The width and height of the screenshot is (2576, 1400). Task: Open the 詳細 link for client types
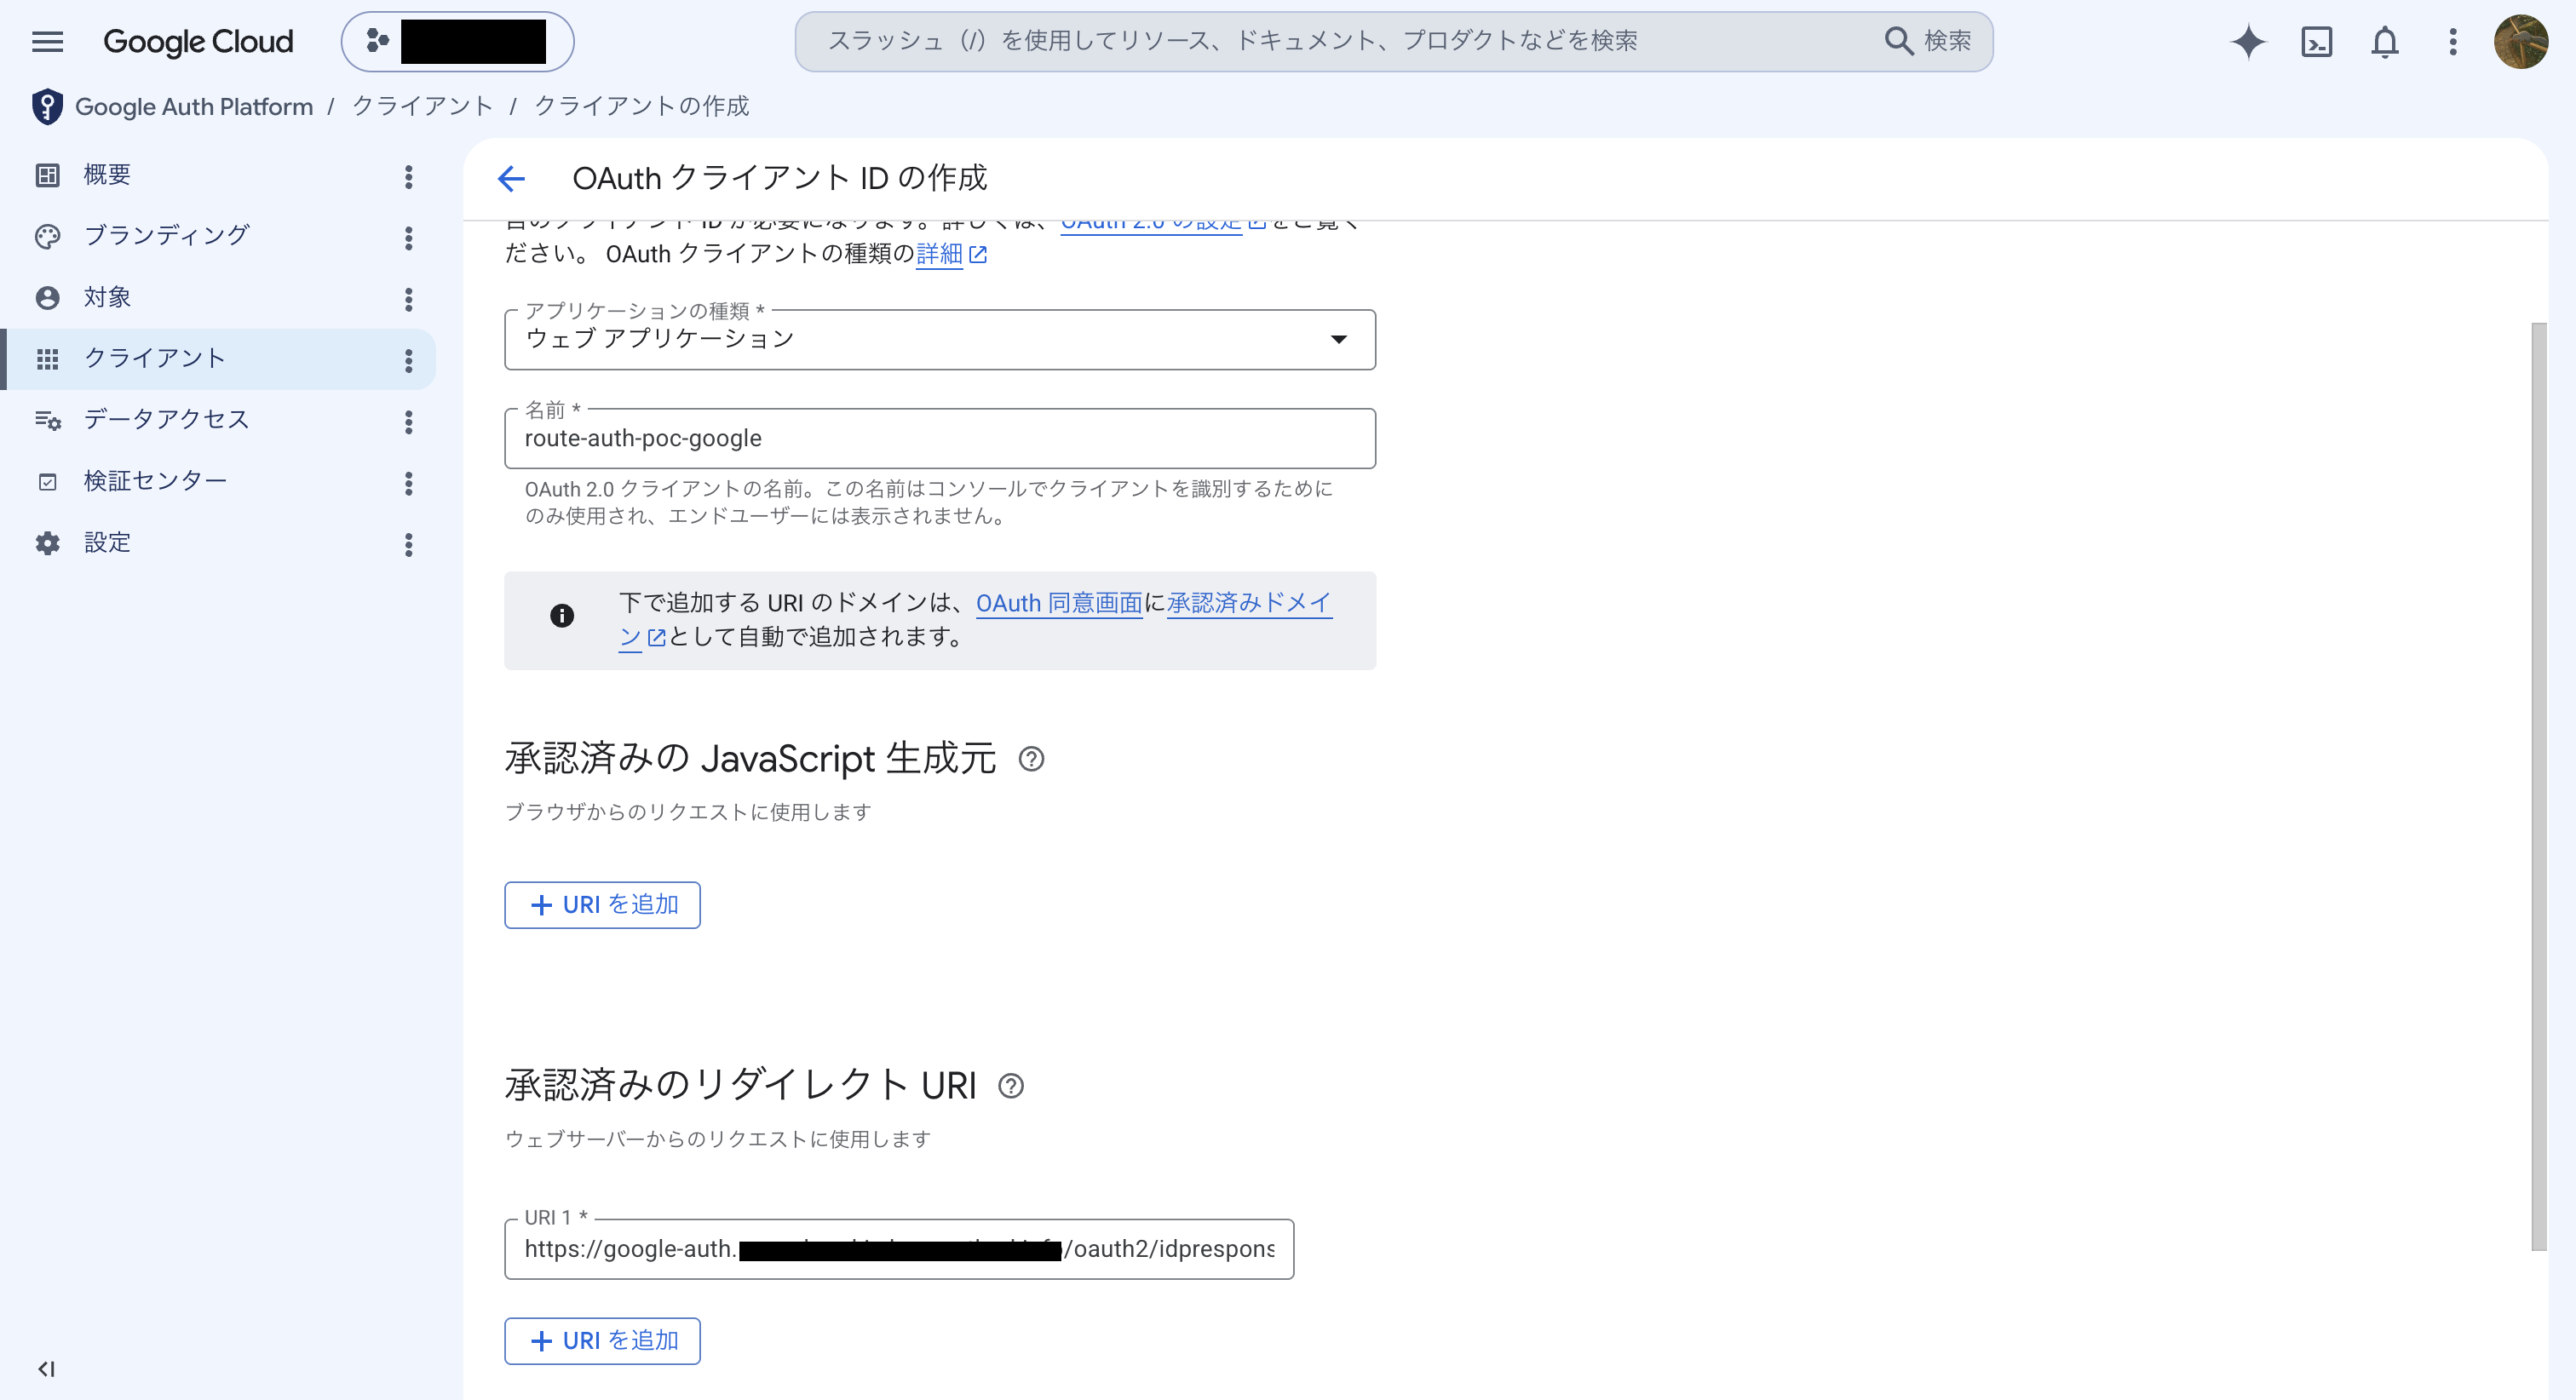(951, 254)
